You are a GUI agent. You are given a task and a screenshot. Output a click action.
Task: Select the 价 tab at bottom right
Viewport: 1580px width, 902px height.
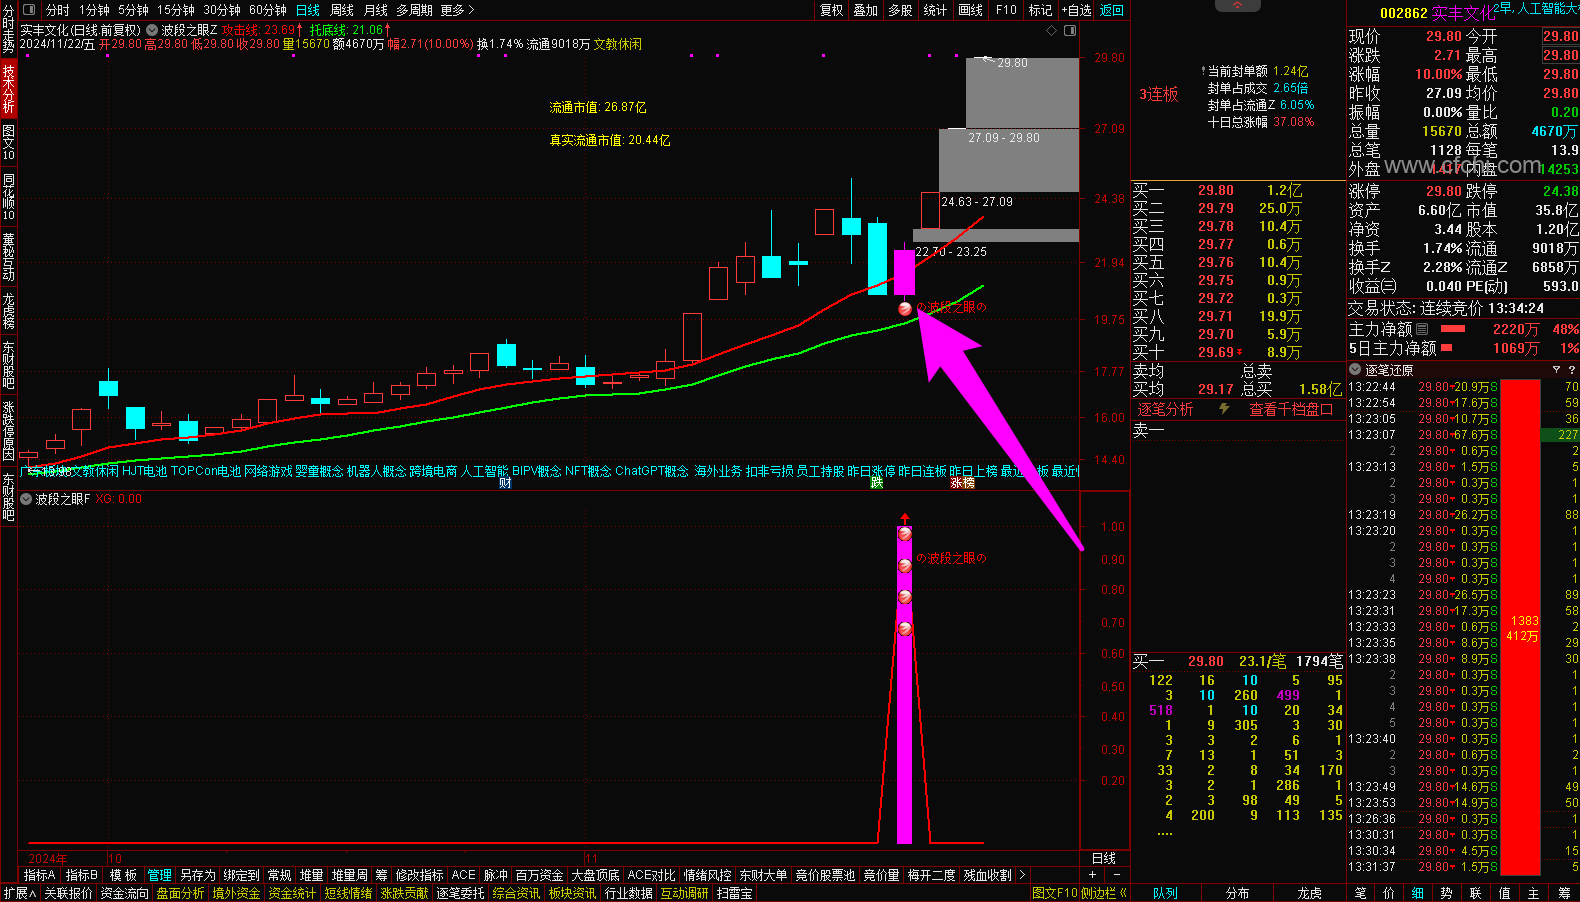1389,893
